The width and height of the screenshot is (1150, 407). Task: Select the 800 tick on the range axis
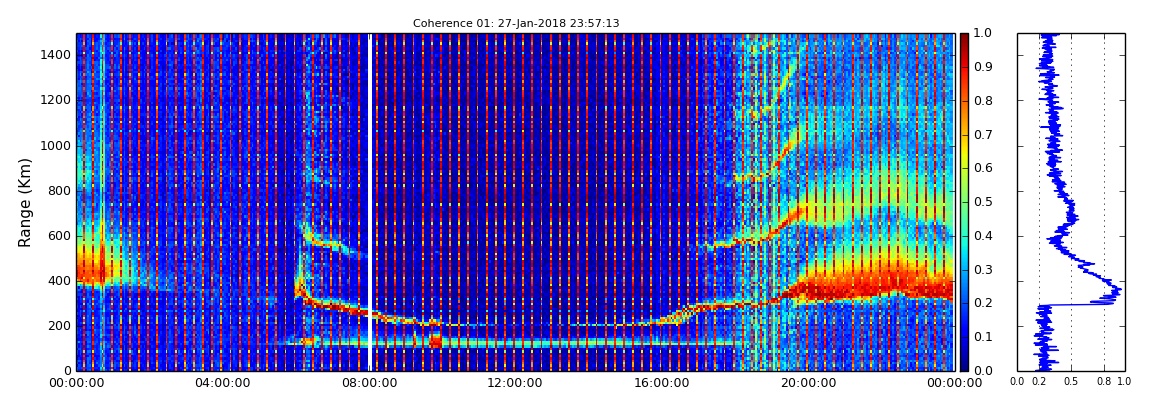coord(60,191)
